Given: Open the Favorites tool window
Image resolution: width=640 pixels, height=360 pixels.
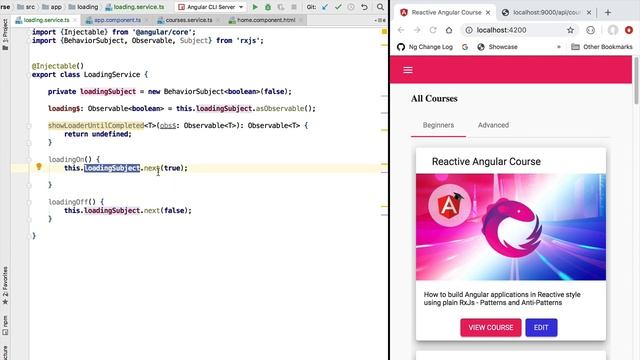Looking at the screenshot, I should [5, 285].
